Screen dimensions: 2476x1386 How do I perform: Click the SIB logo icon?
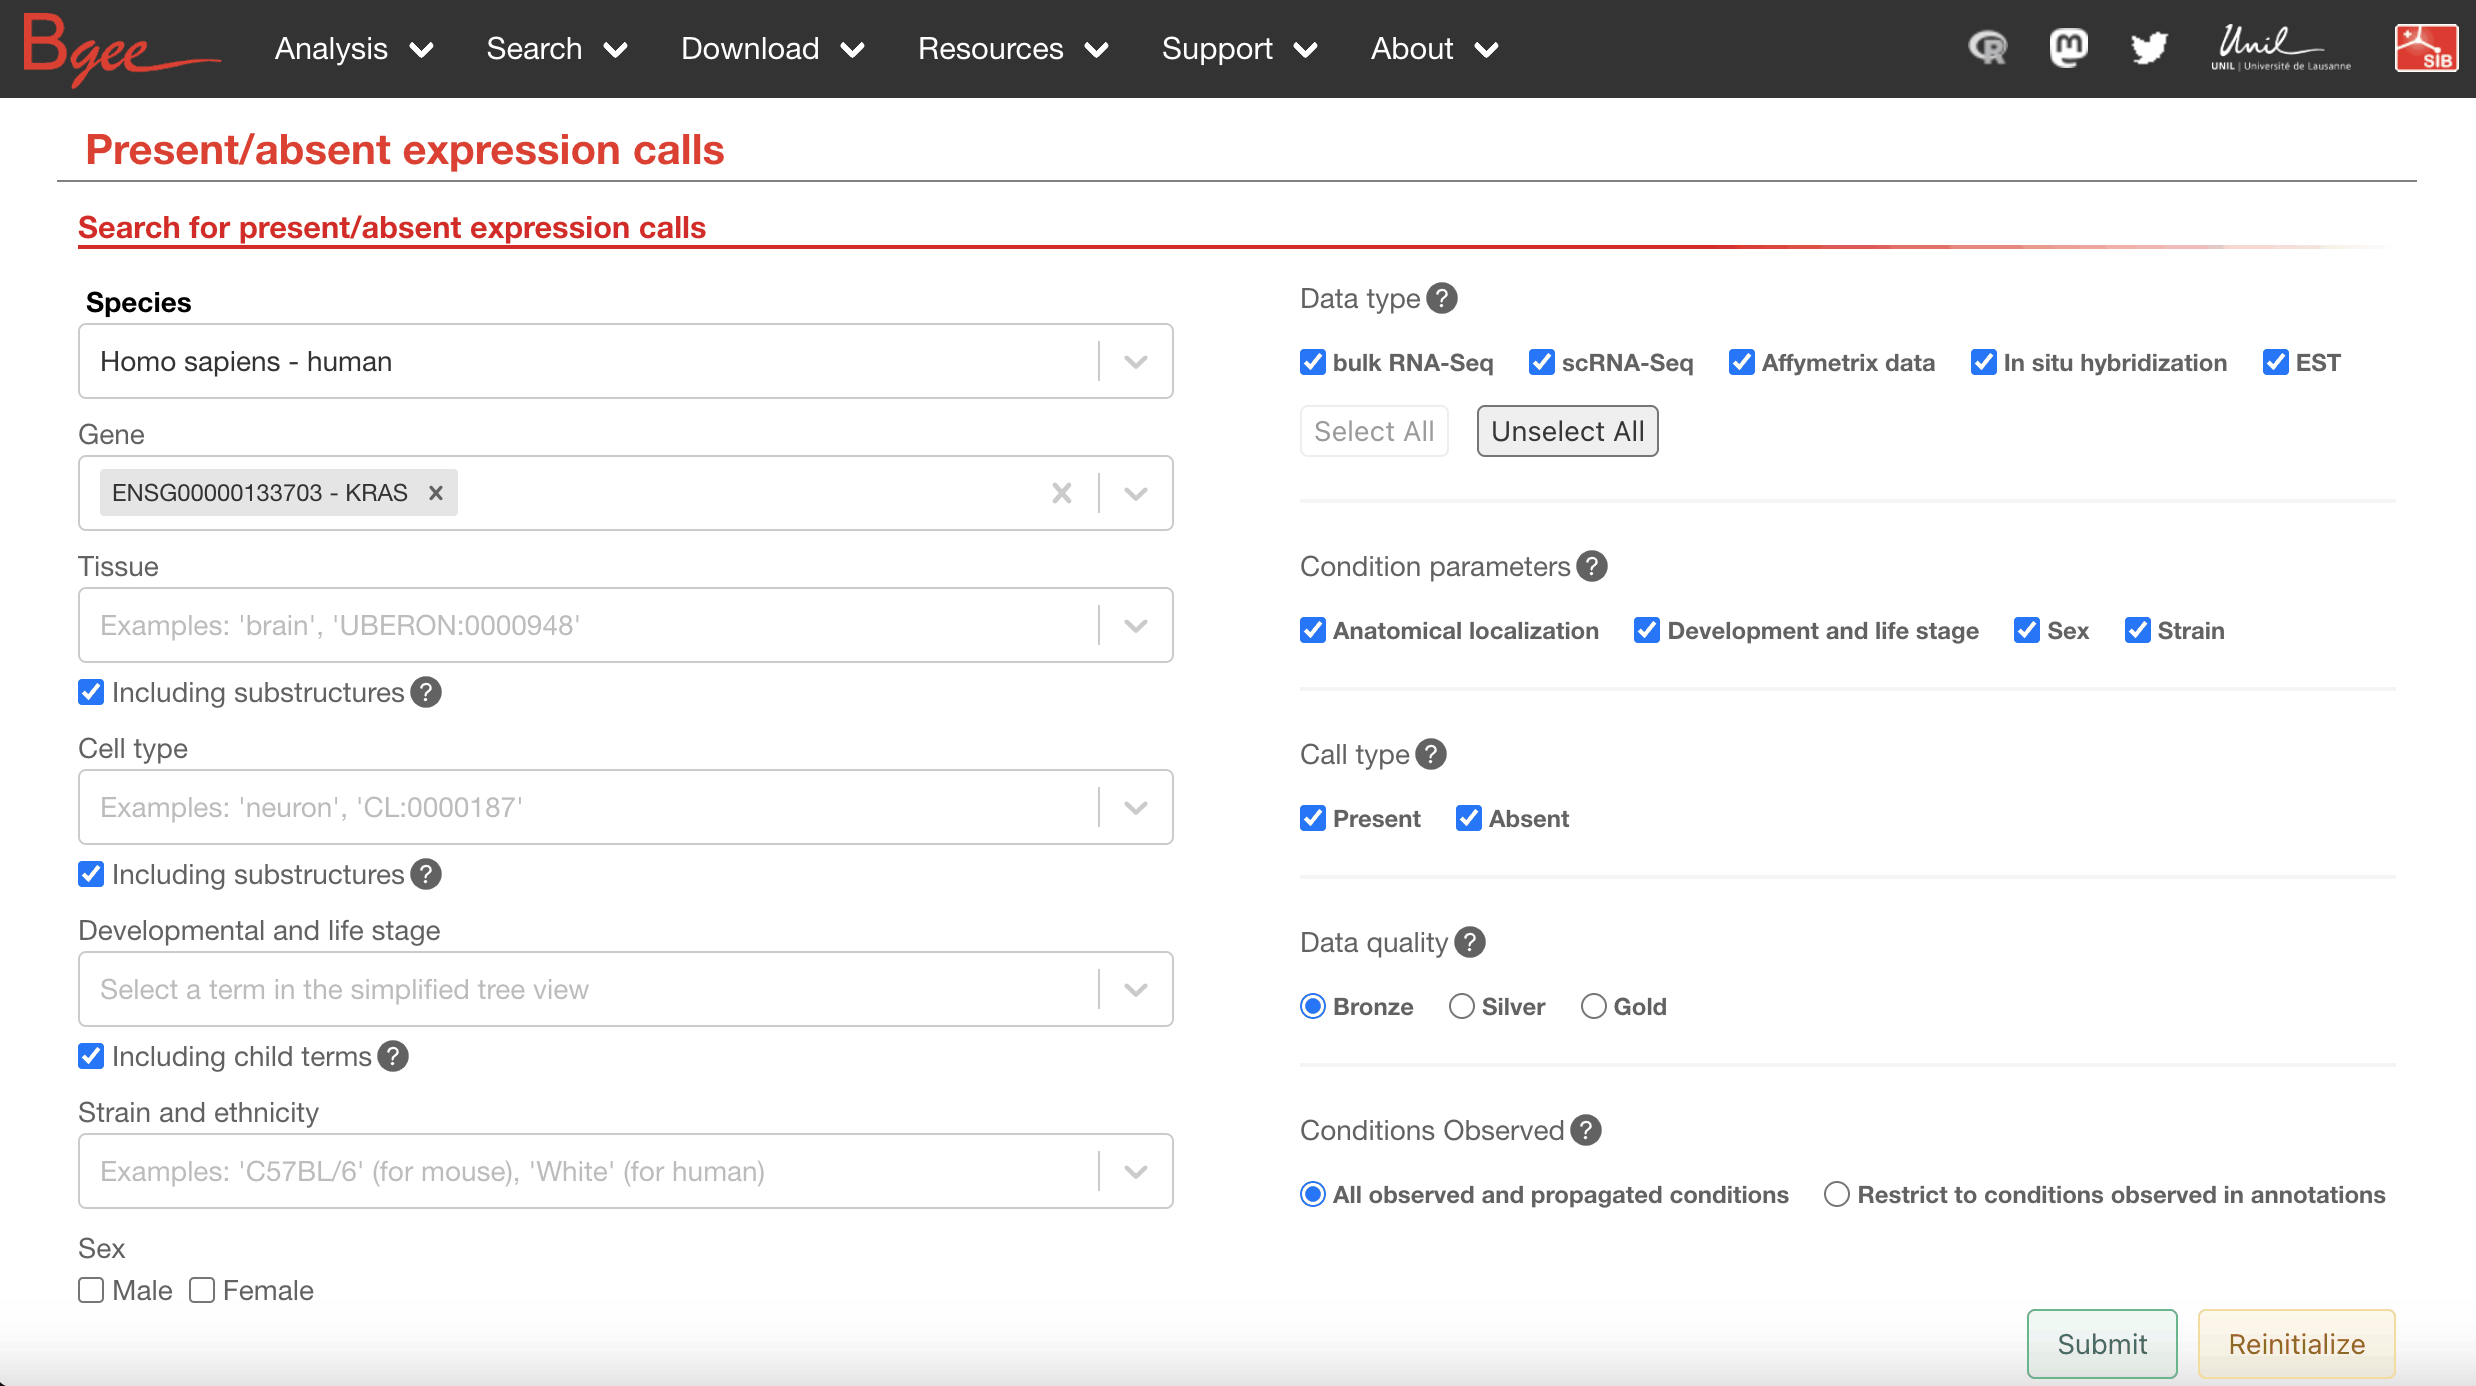(x=2425, y=48)
